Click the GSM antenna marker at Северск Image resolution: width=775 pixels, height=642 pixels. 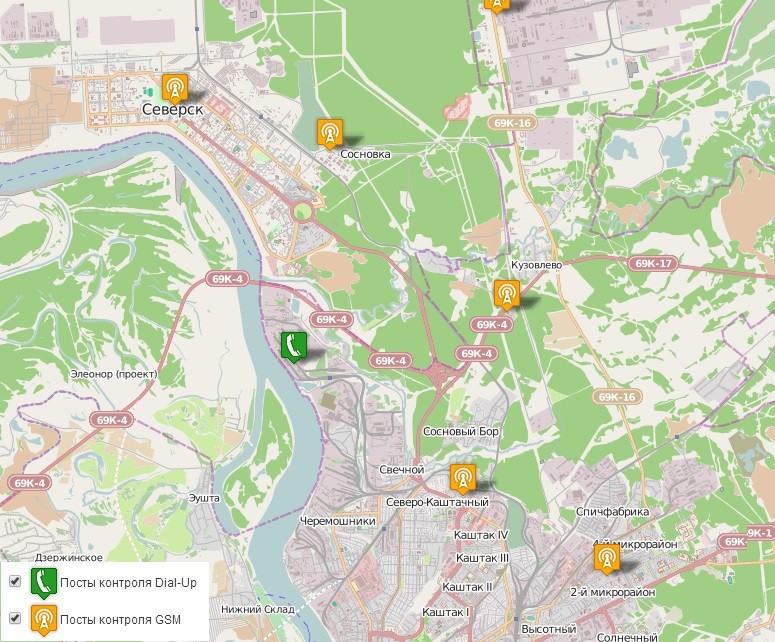tap(174, 87)
